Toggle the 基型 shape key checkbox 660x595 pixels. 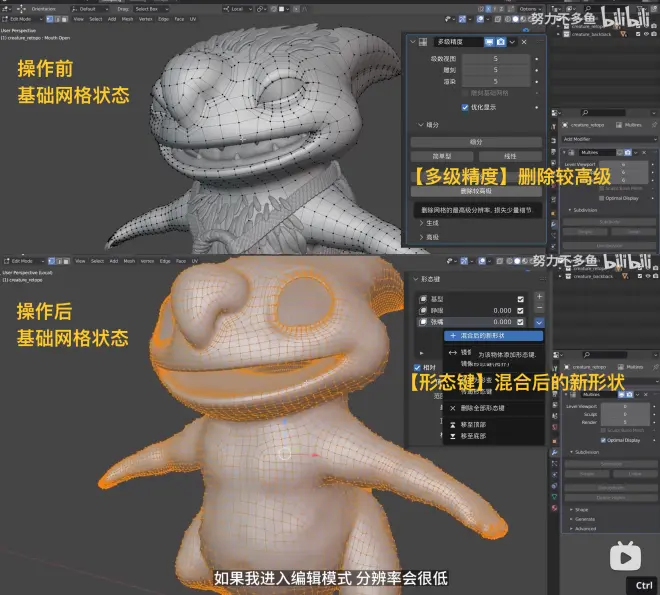coord(521,299)
